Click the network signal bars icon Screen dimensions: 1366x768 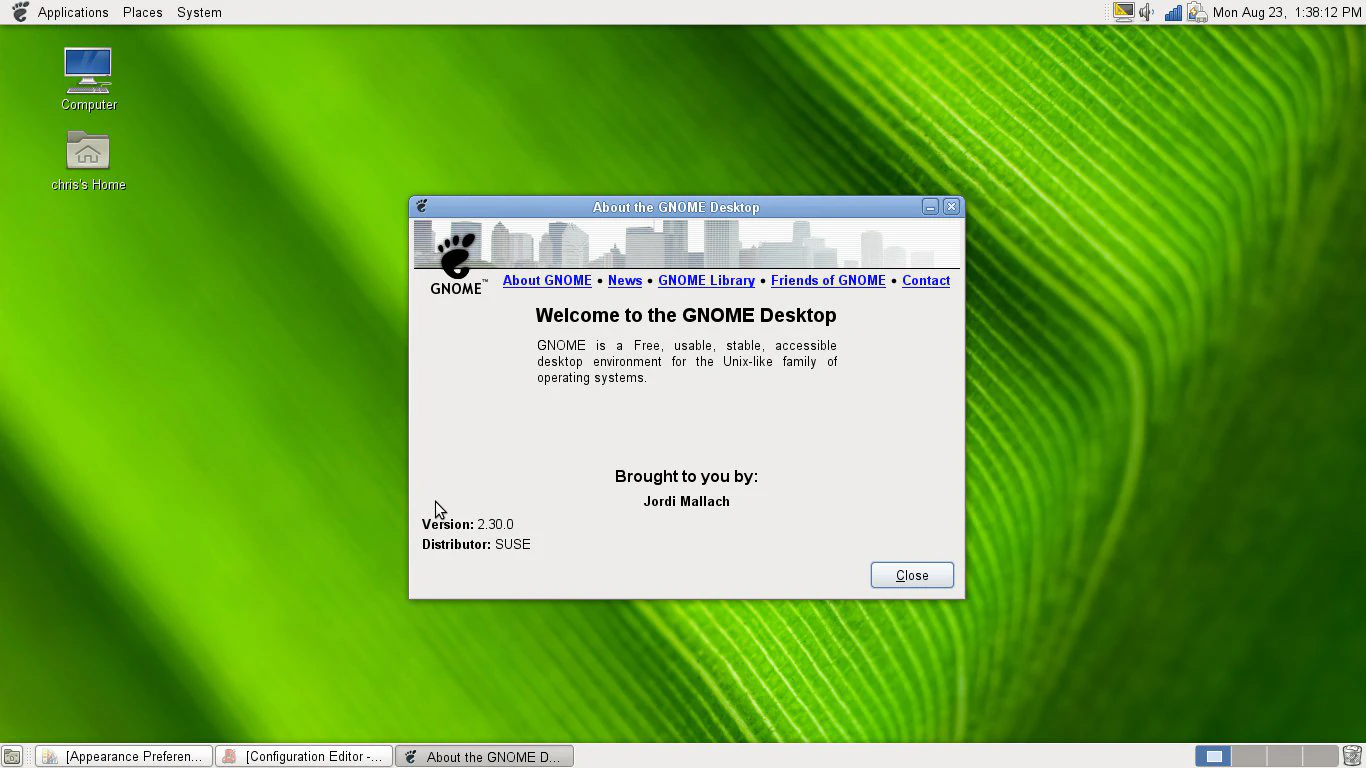(x=1172, y=12)
